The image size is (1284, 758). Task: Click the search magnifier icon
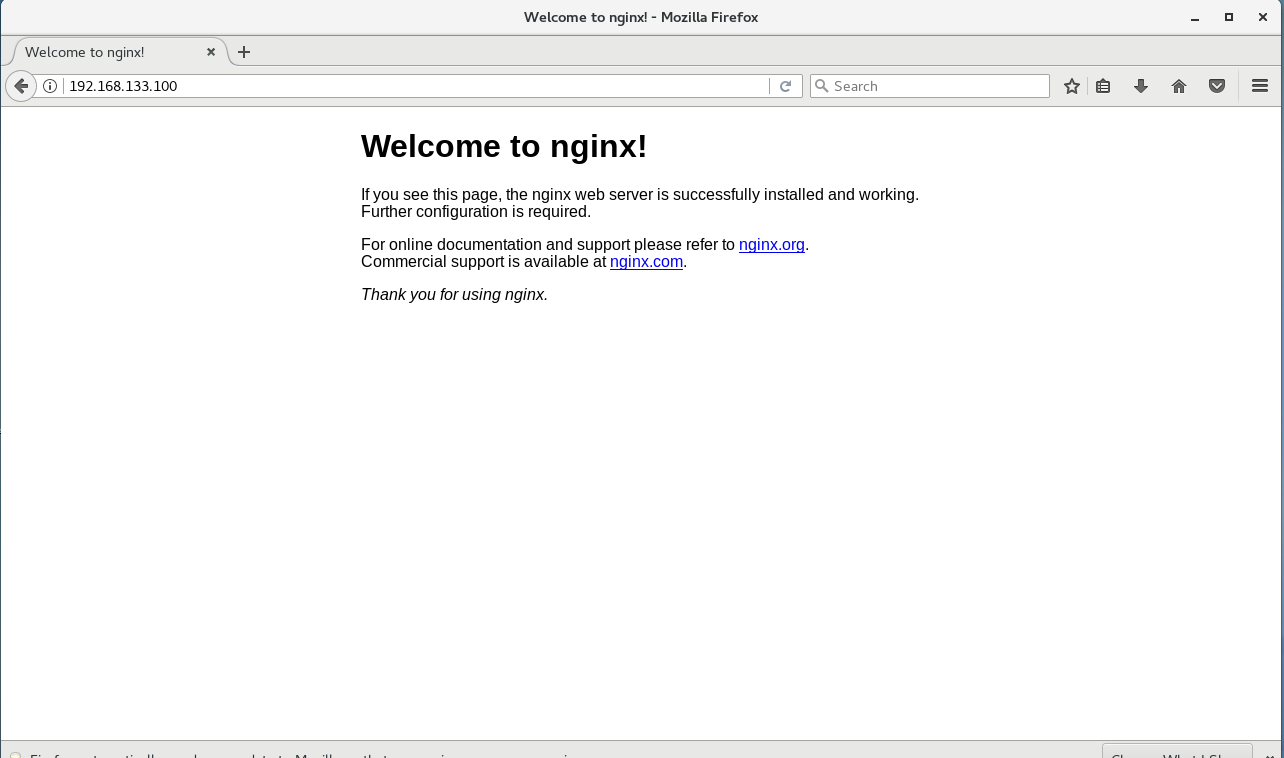822,86
